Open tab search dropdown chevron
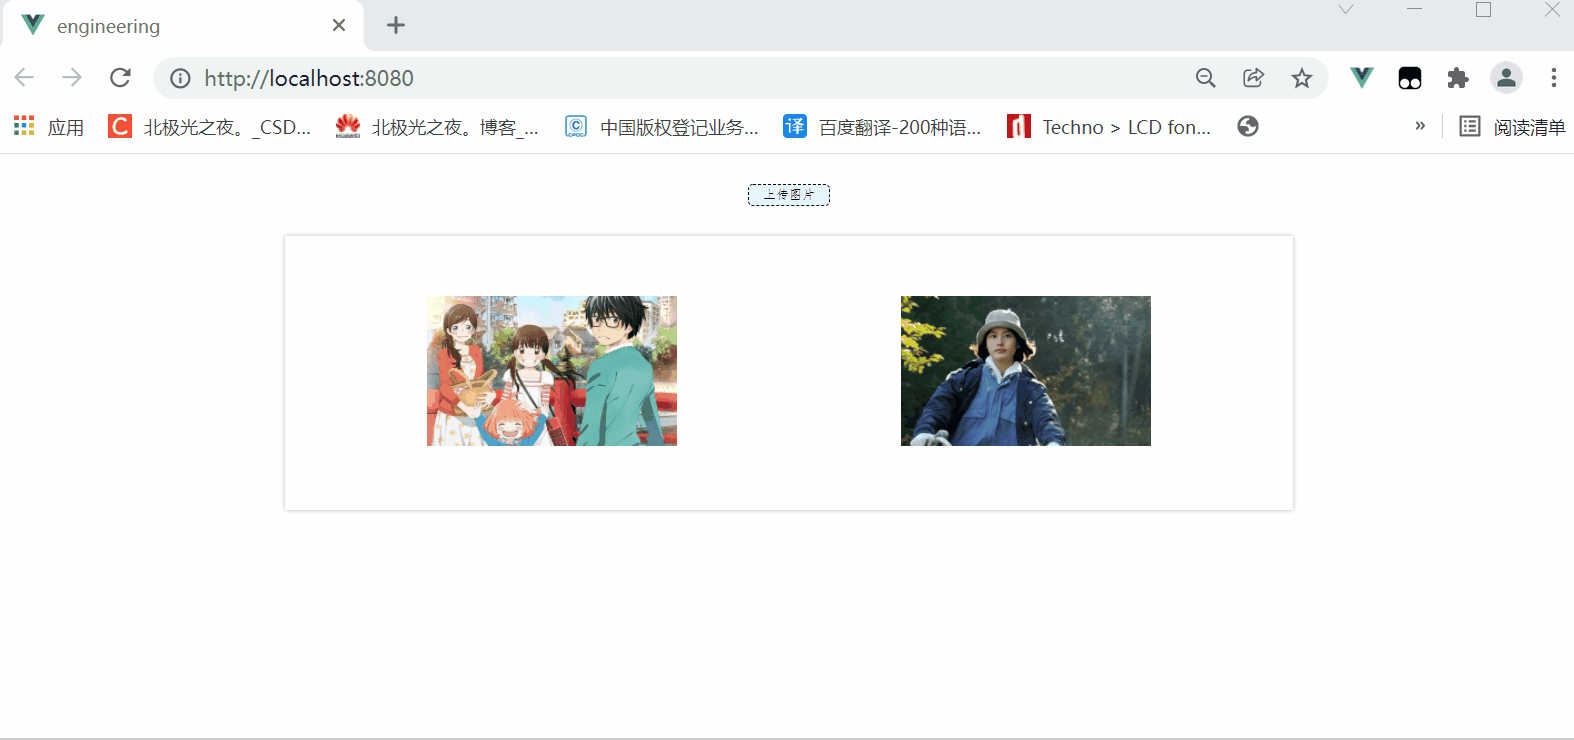The height and width of the screenshot is (740, 1574). click(x=1346, y=10)
